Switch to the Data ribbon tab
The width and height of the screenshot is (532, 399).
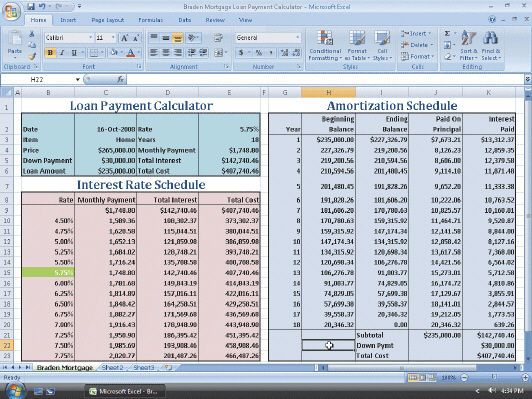point(185,20)
